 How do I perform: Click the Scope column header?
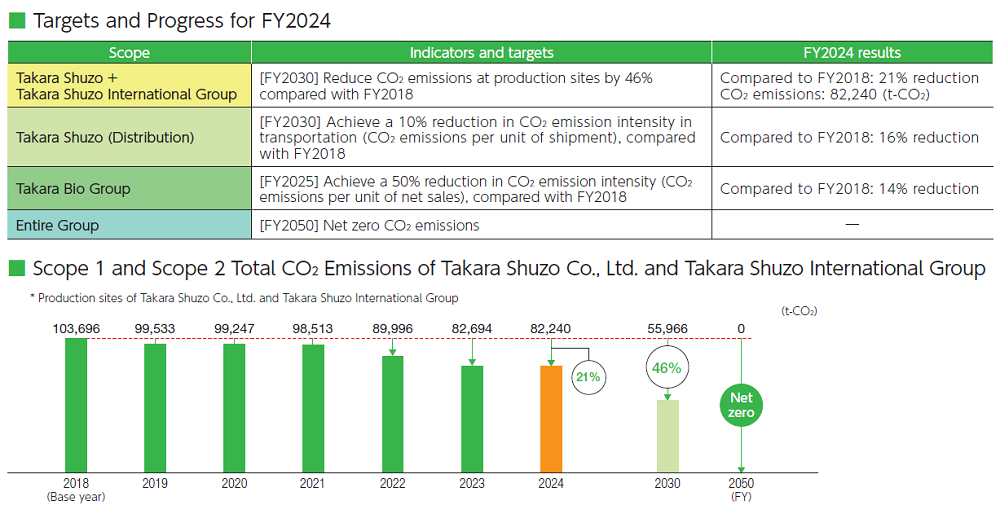click(x=129, y=53)
